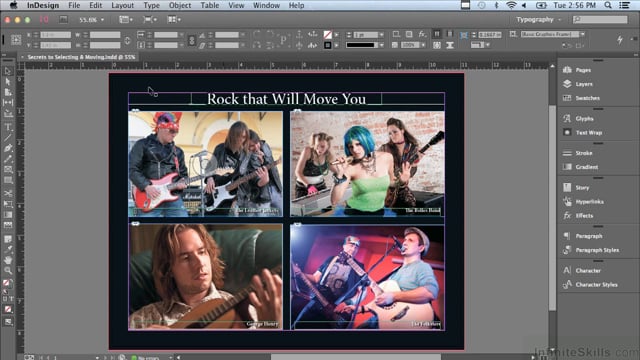Select the Pencil tool
Screen dimensions: 640x360
(x=8, y=159)
